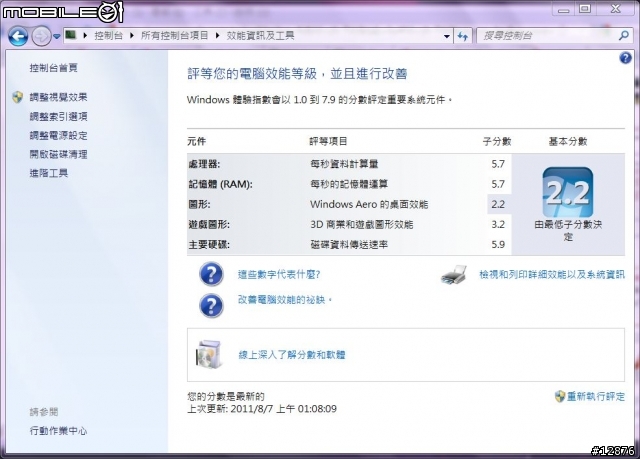The height and width of the screenshot is (459, 640).
Task: Open 控制台首頁 link
Action: pyautogui.click(x=53, y=68)
